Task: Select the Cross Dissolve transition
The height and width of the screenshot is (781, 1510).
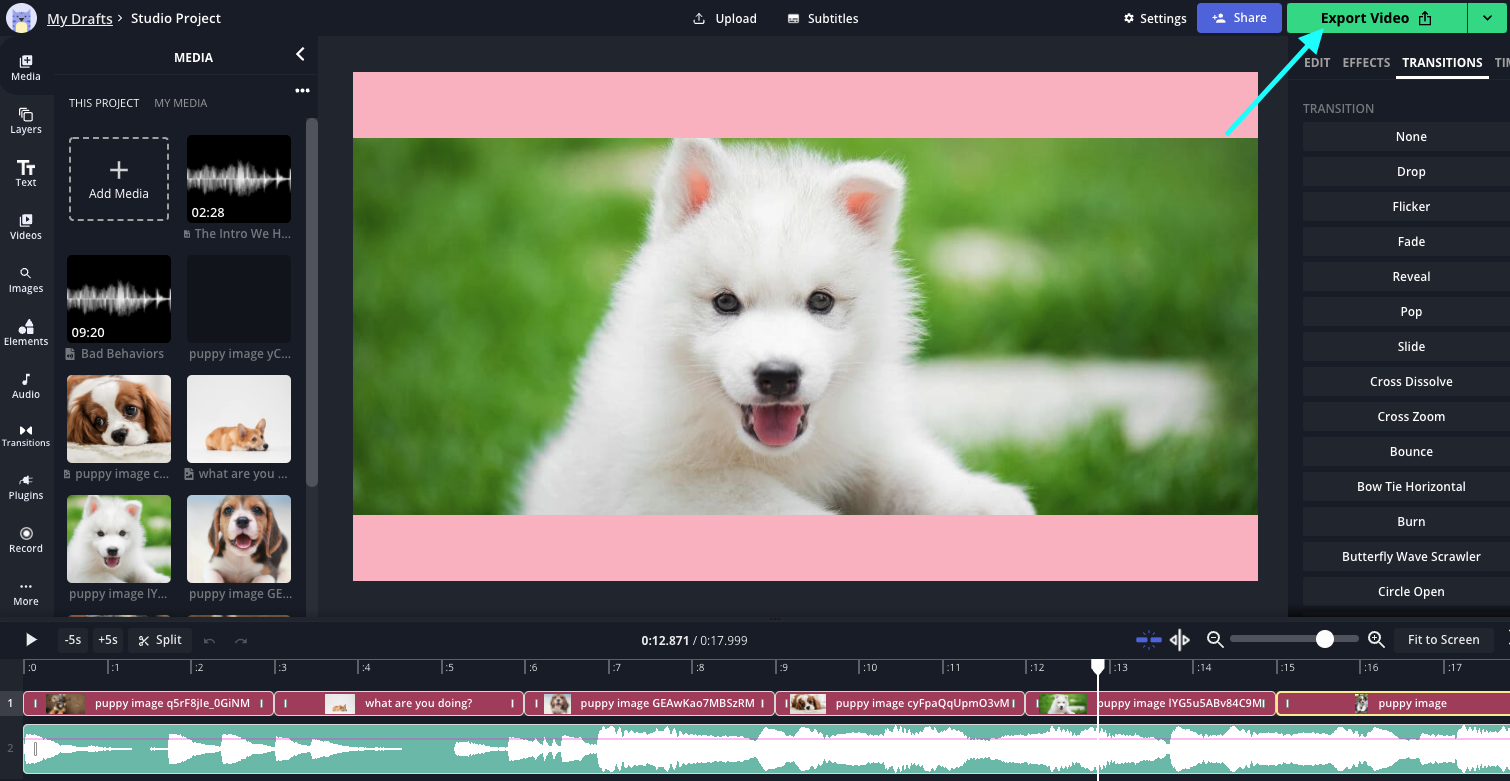Action: coord(1410,382)
